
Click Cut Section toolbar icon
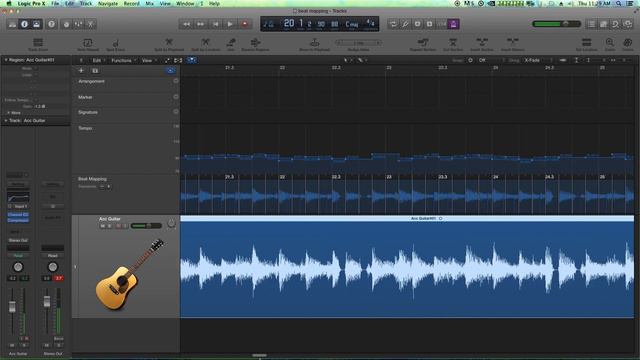pyautogui.click(x=453, y=44)
